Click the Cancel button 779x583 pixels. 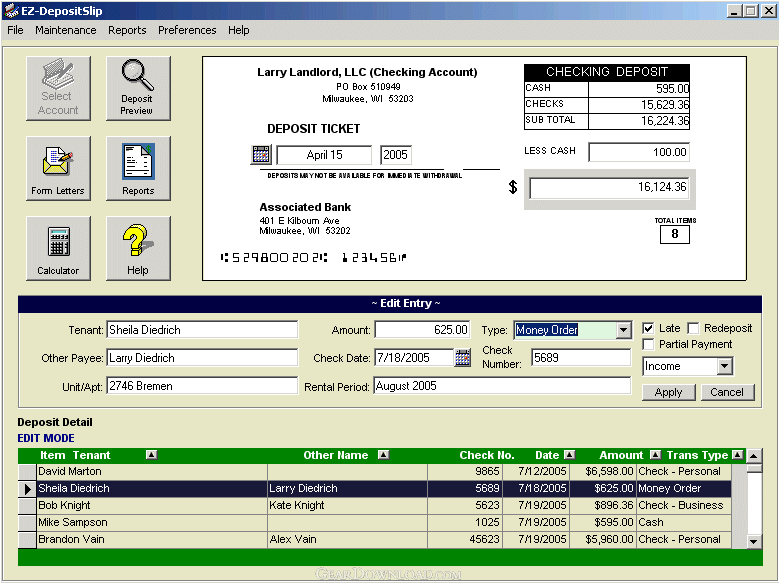[727, 392]
